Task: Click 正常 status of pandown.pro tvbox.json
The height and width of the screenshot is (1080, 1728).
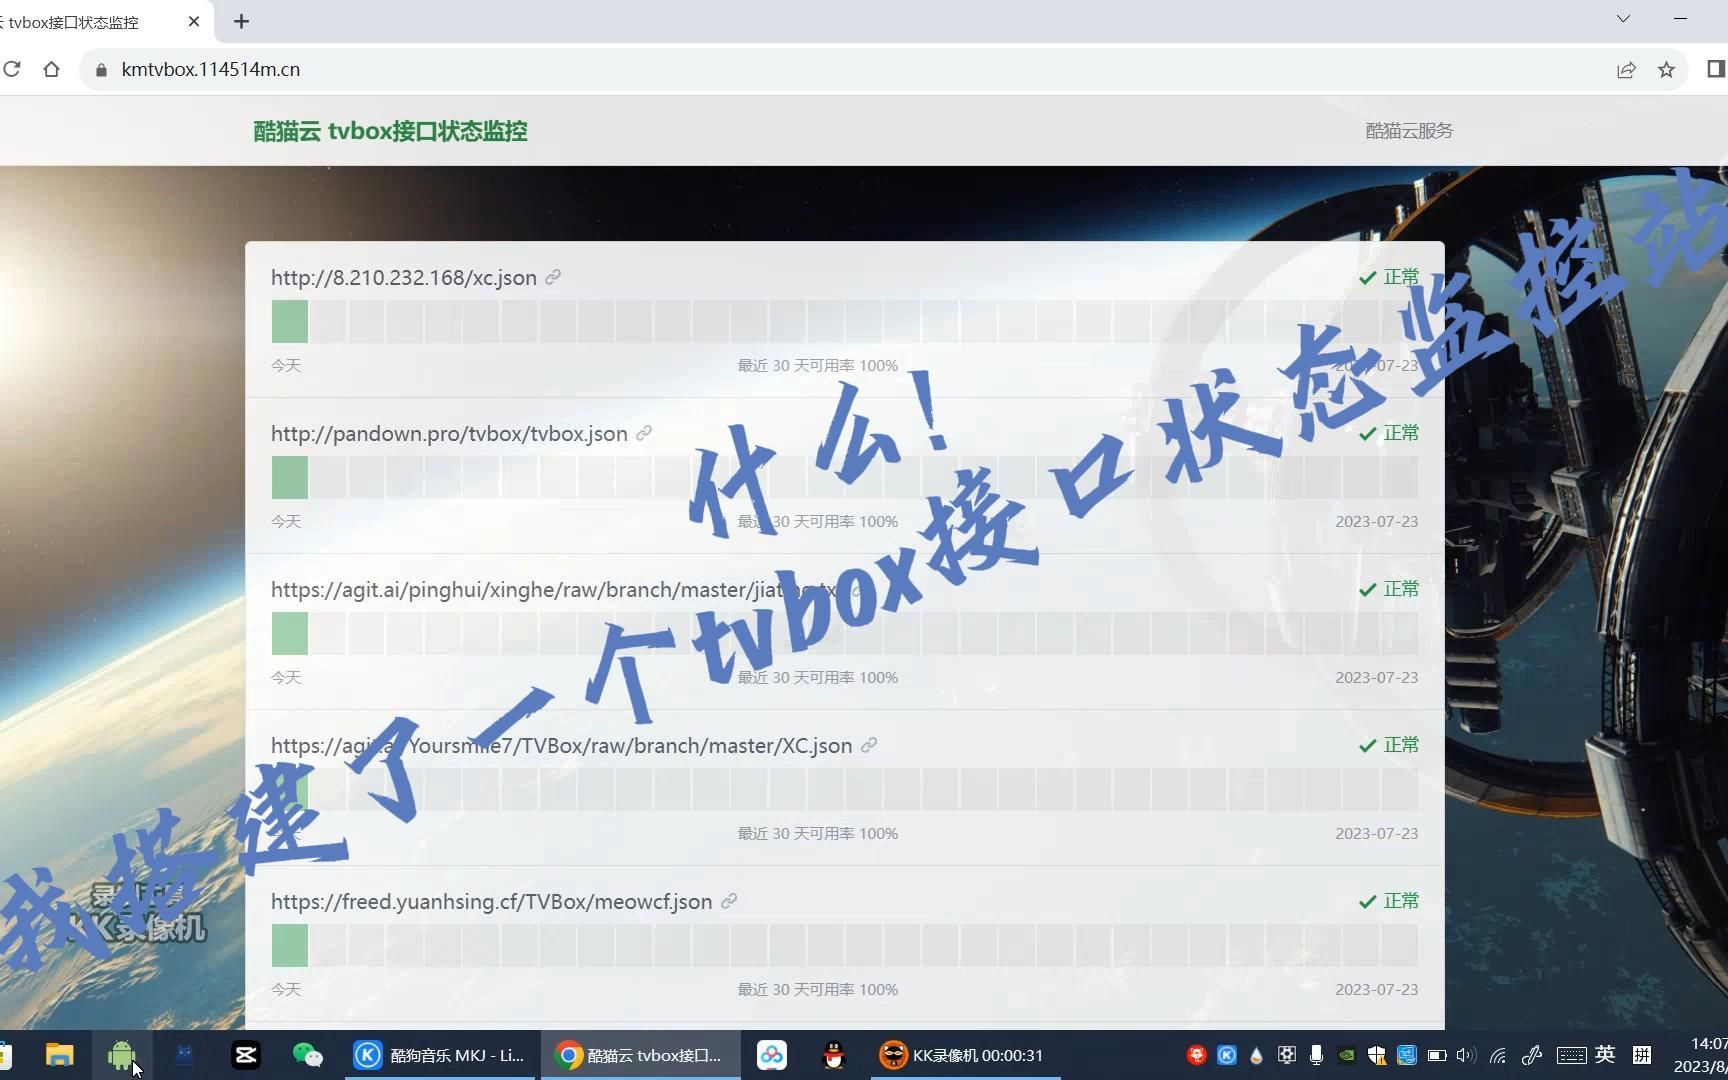Action: pyautogui.click(x=1389, y=433)
